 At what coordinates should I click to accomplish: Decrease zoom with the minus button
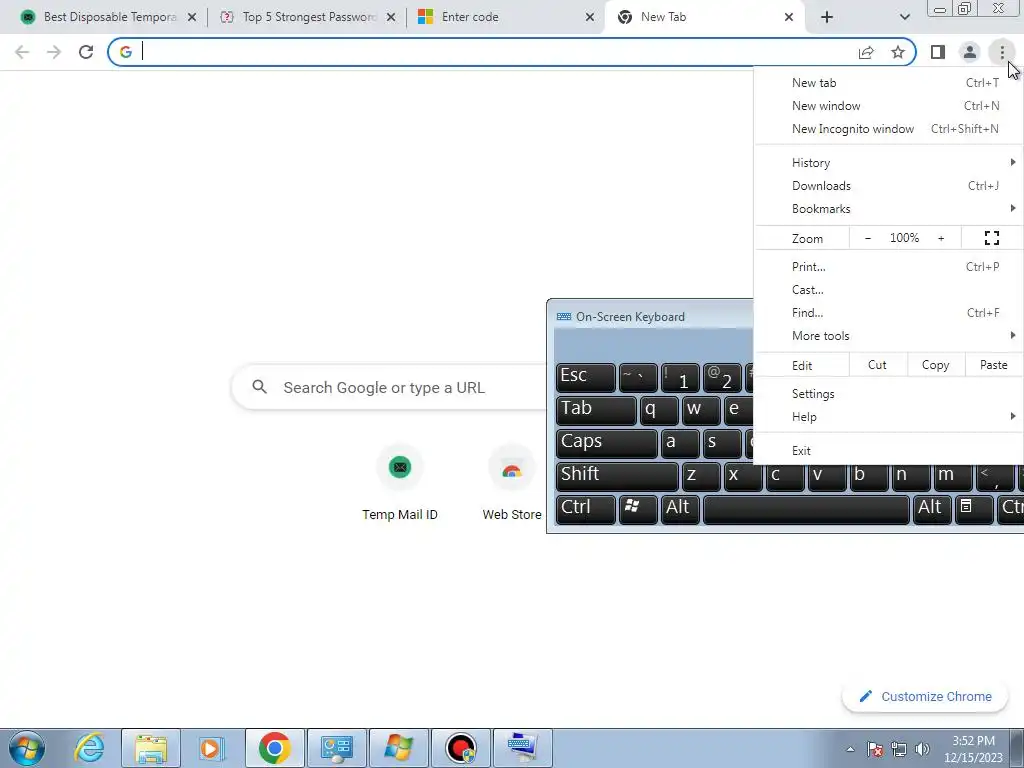coord(867,238)
